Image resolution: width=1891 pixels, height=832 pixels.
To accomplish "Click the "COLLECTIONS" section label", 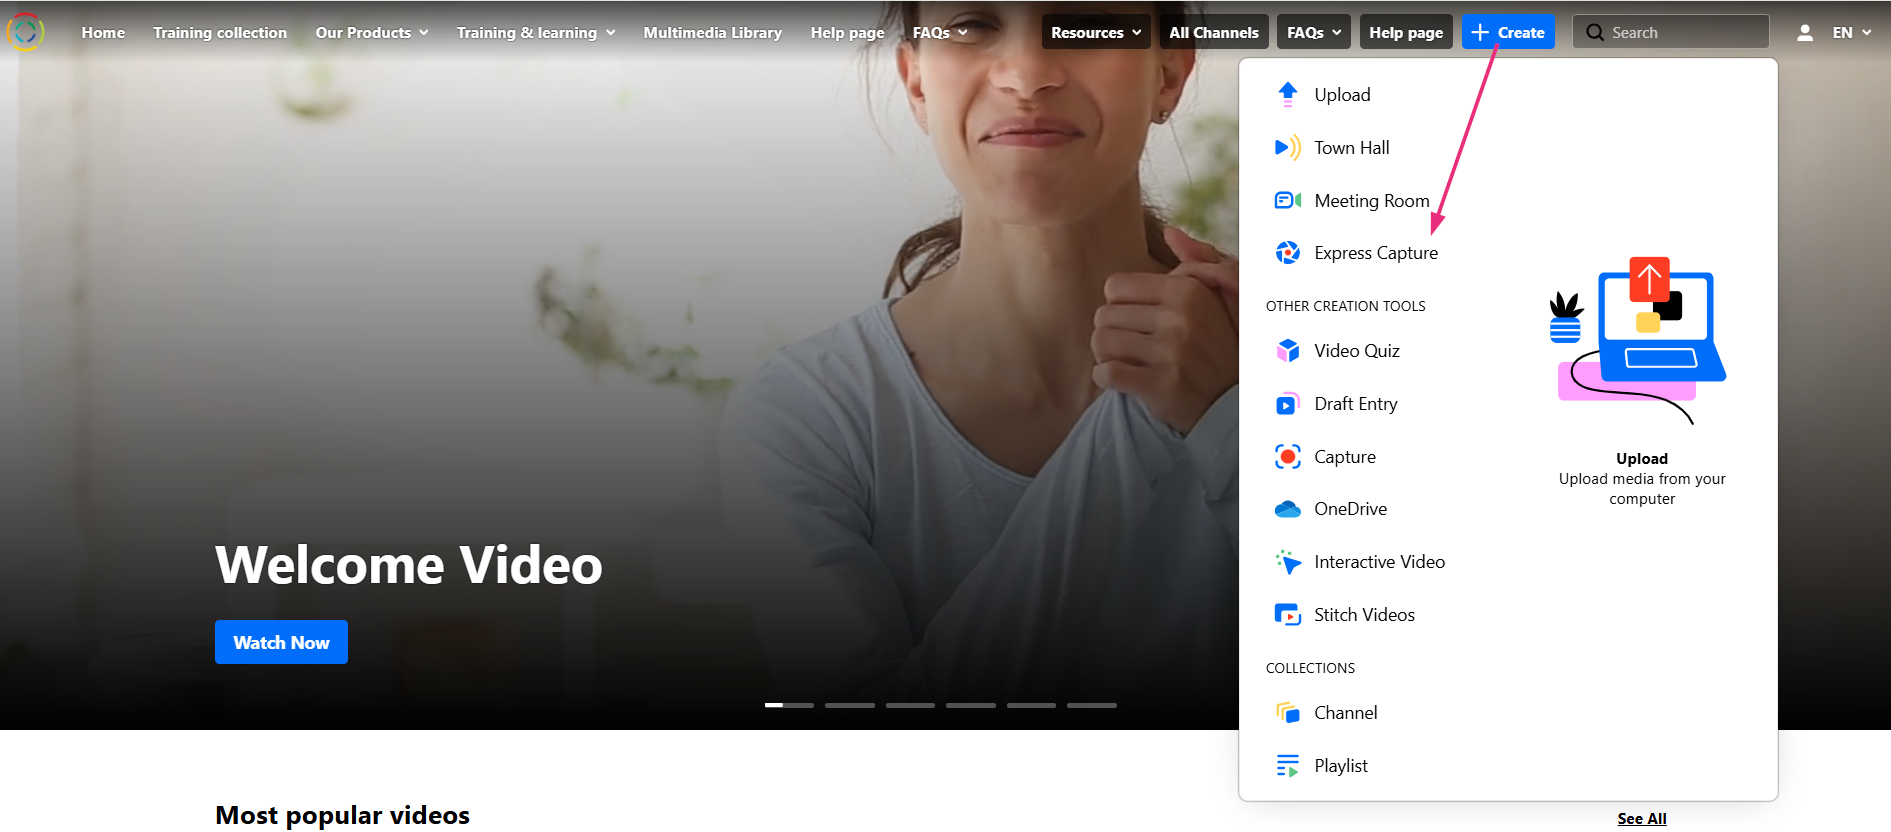I will (1311, 668).
